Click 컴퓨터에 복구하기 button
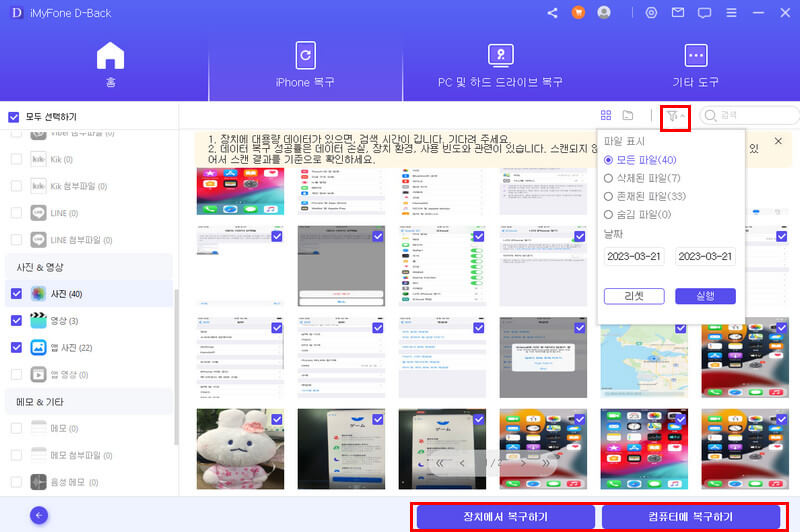800x532 pixels. point(691,517)
